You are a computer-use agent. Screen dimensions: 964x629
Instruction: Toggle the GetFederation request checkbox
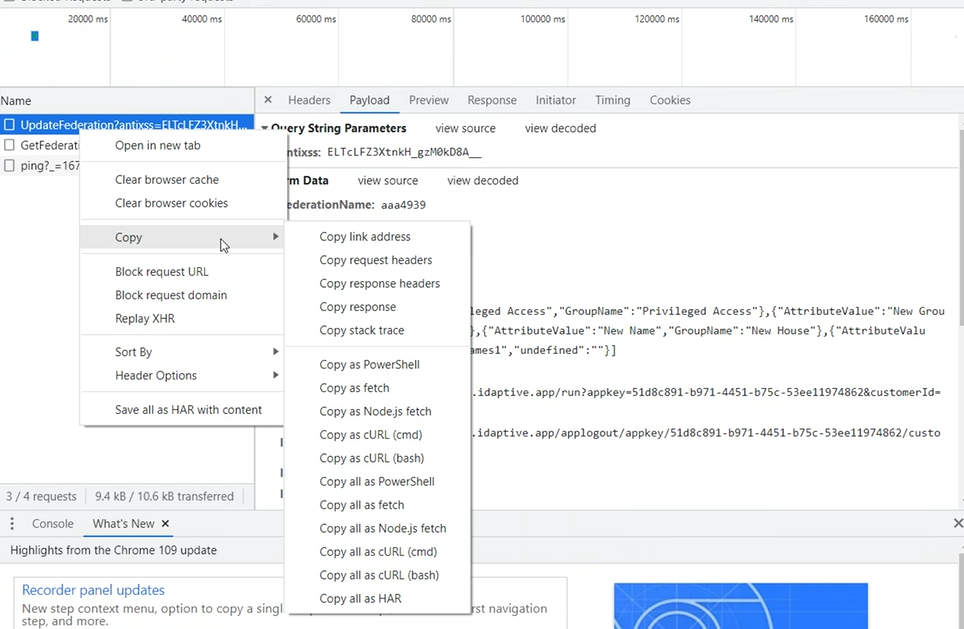(x=9, y=145)
